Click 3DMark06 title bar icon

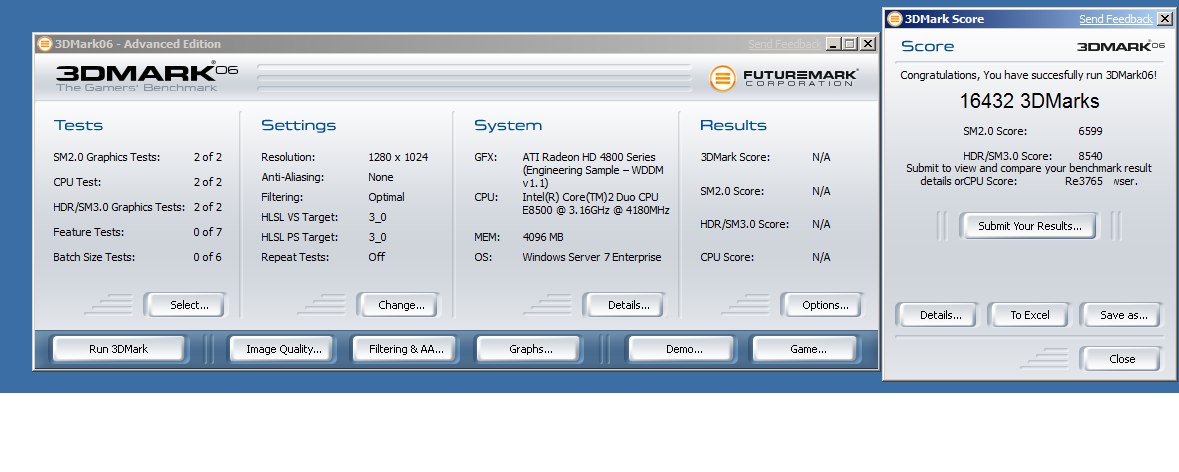pos(45,44)
